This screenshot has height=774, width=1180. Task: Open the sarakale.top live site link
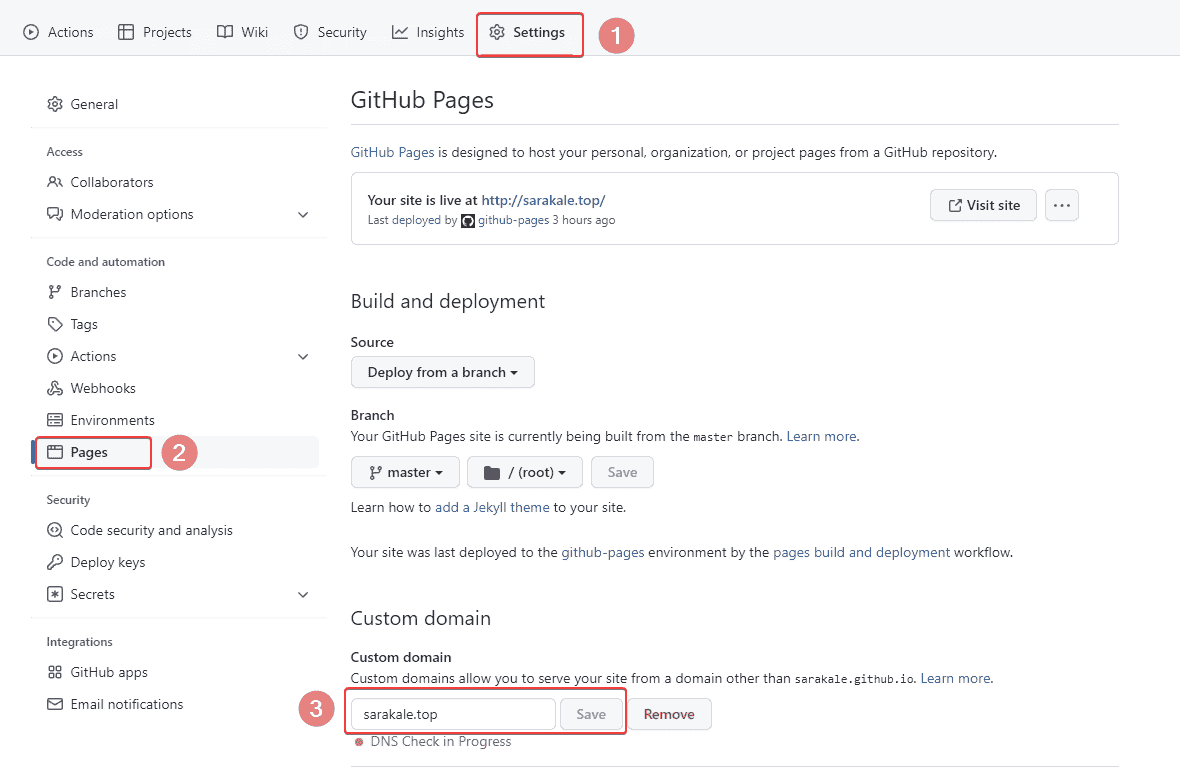[543, 200]
